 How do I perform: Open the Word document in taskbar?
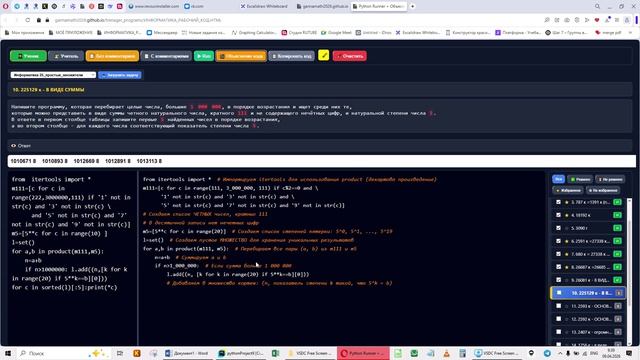coord(188,353)
